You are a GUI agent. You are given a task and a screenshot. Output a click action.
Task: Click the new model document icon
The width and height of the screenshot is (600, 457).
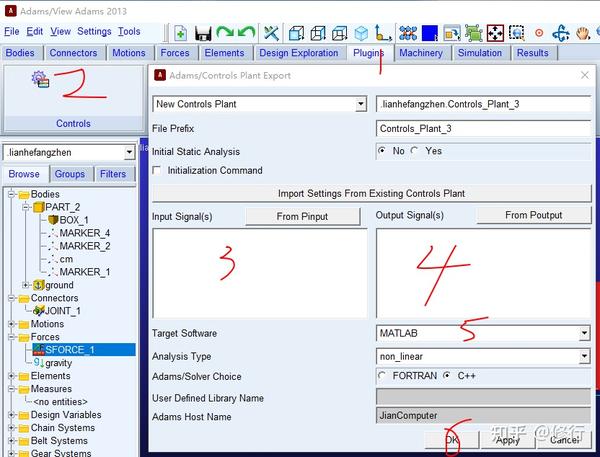(x=181, y=33)
